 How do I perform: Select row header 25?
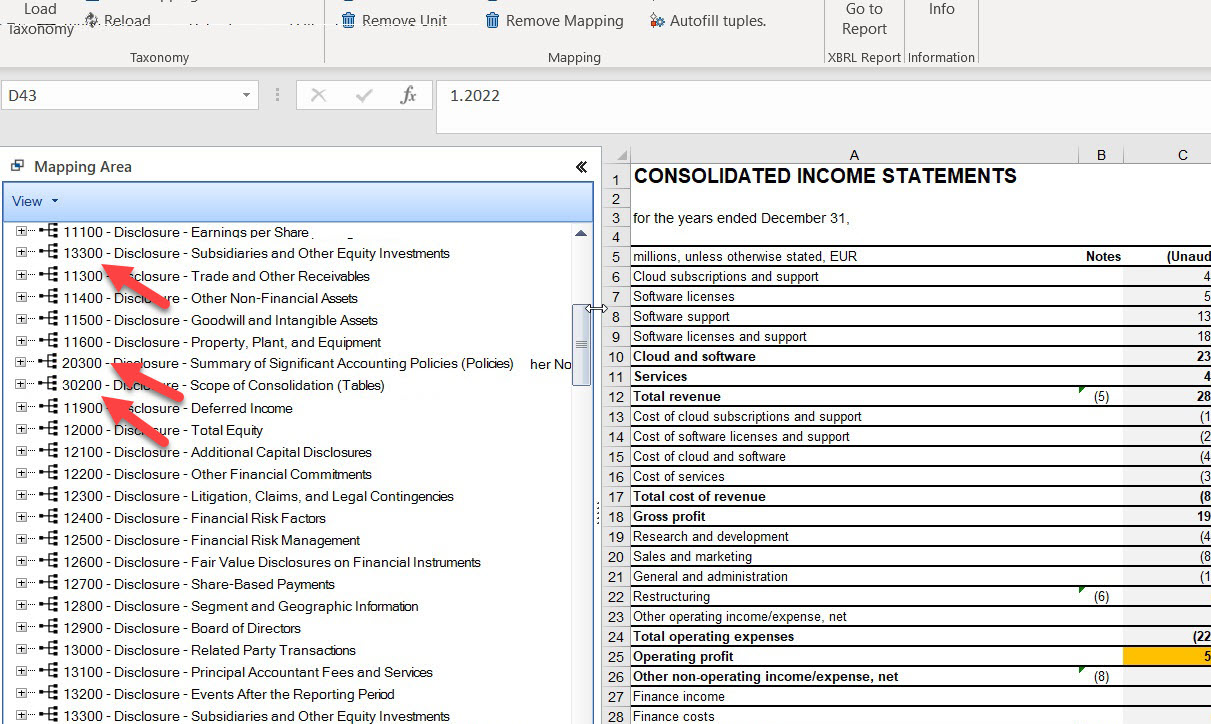coord(616,656)
